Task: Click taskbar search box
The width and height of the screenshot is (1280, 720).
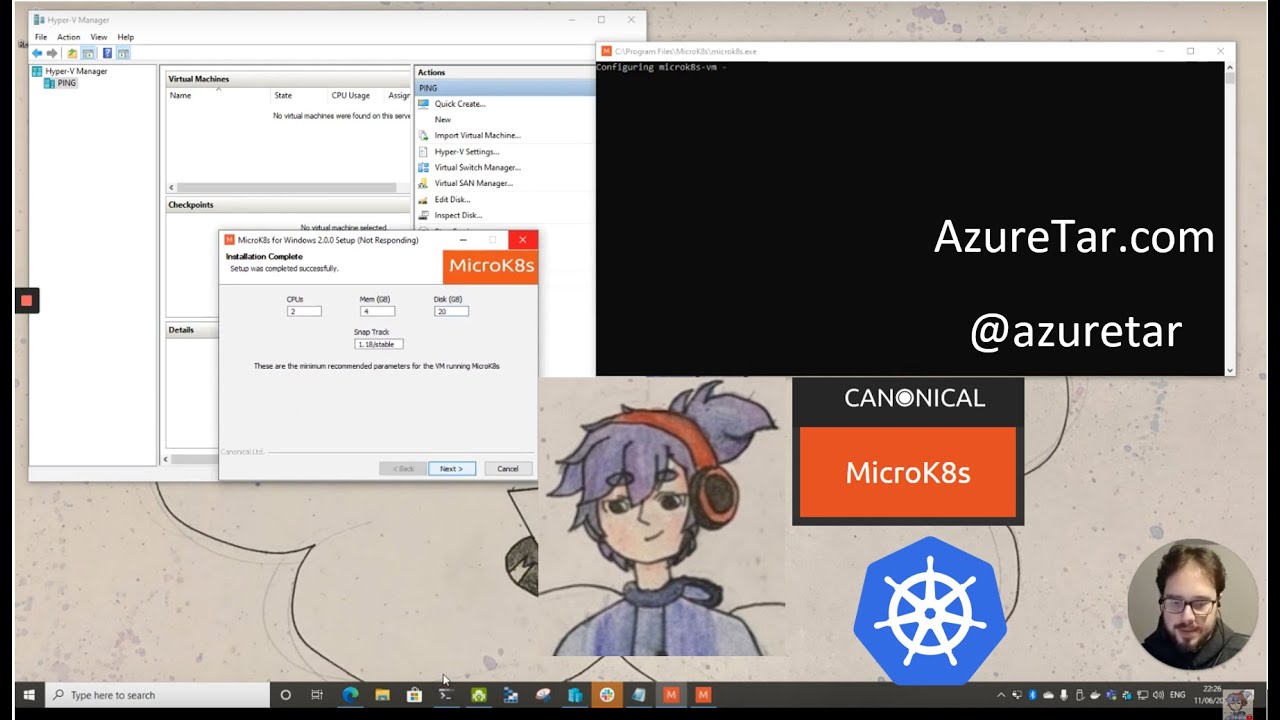Action: [x=158, y=695]
